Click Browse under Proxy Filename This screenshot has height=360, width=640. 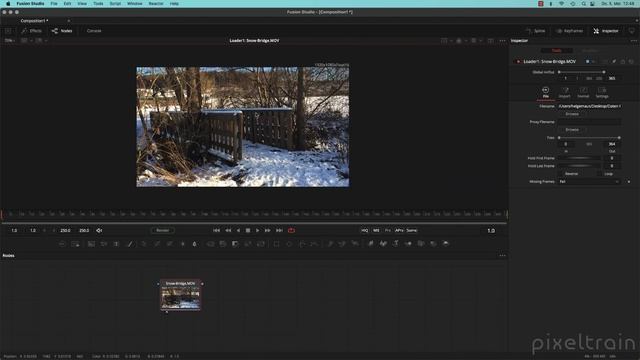point(572,130)
